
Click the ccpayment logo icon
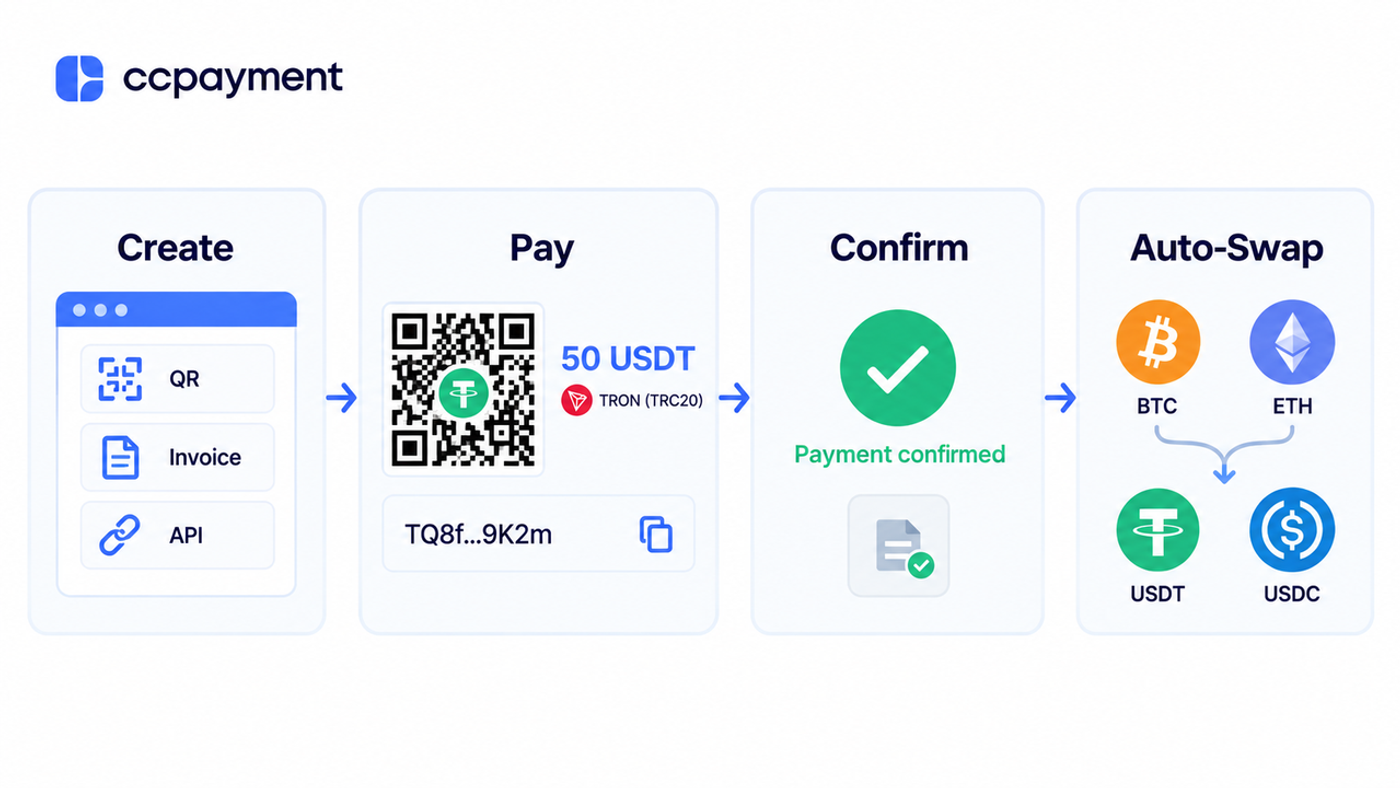point(80,79)
